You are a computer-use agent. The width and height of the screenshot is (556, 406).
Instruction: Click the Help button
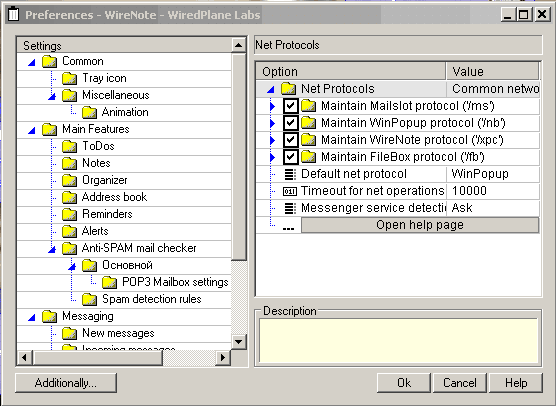[516, 383]
